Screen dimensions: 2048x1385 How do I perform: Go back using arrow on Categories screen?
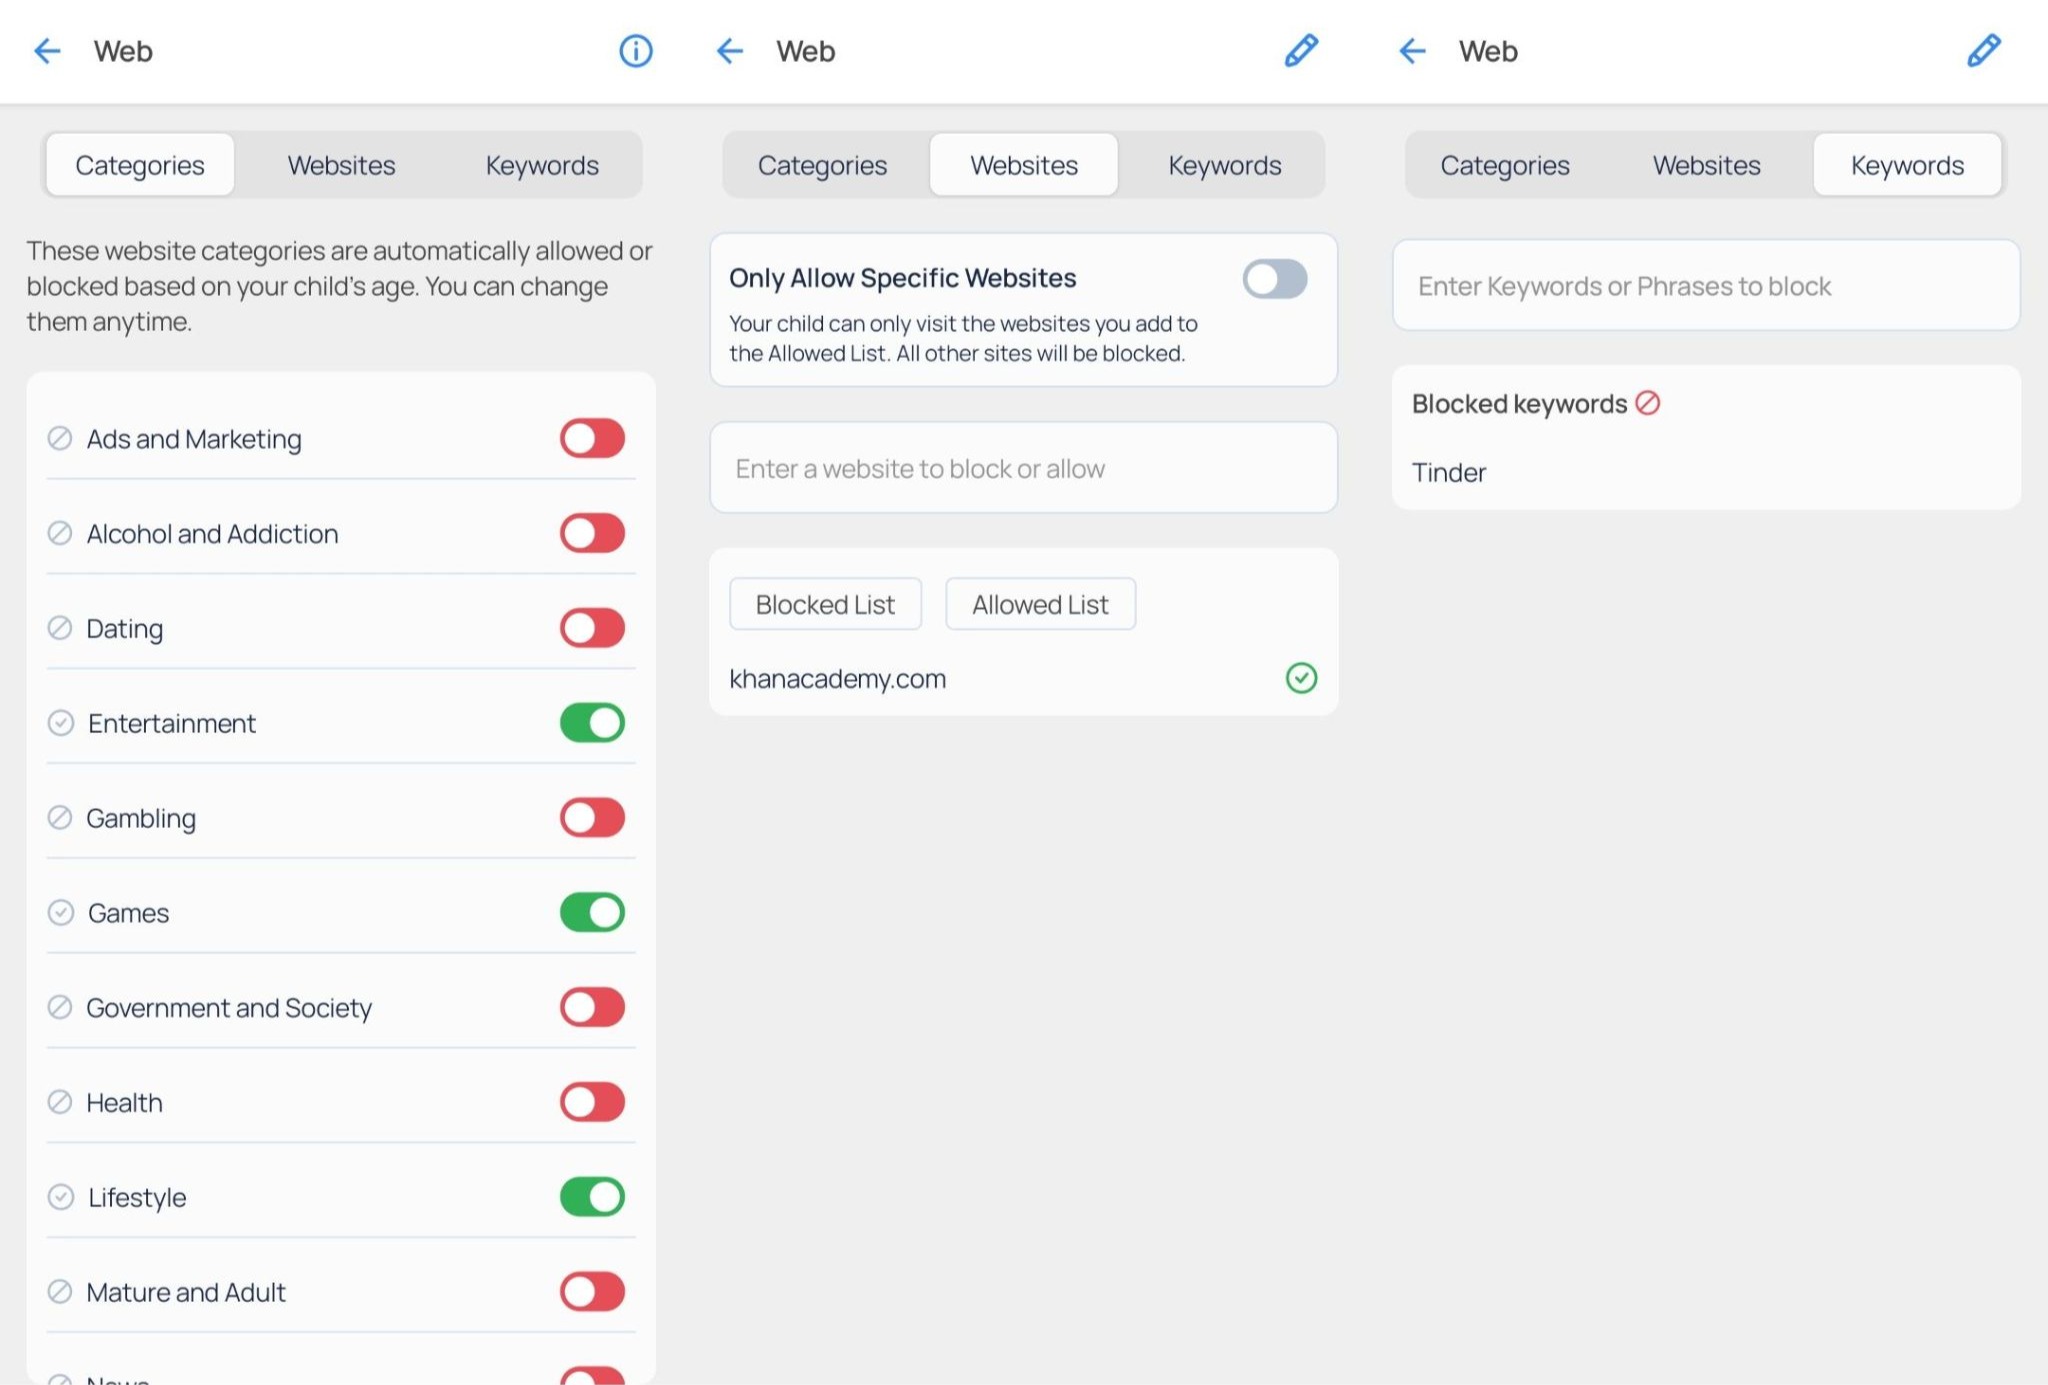[47, 51]
